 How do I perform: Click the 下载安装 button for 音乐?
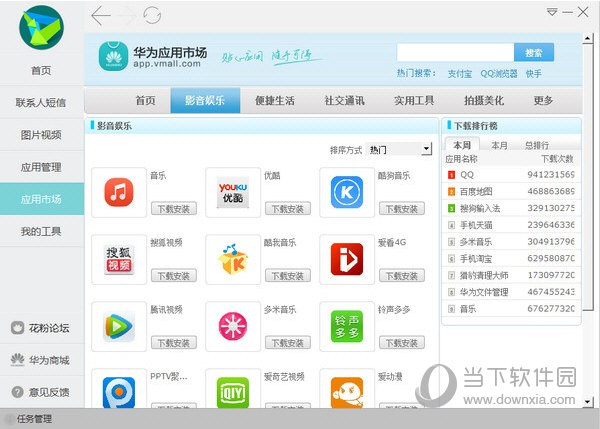(x=174, y=209)
